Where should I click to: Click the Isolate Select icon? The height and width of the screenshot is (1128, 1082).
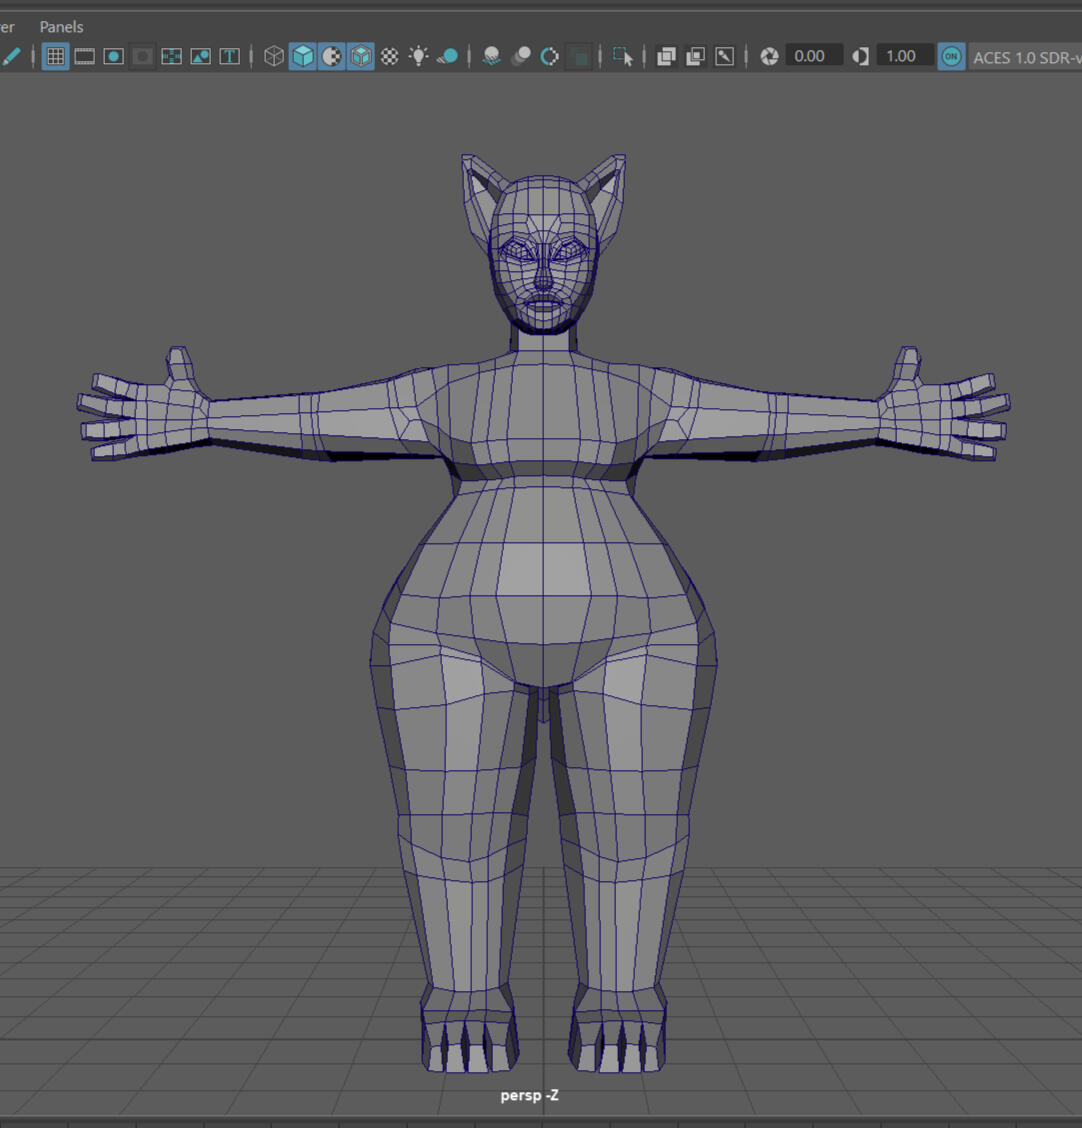point(623,56)
